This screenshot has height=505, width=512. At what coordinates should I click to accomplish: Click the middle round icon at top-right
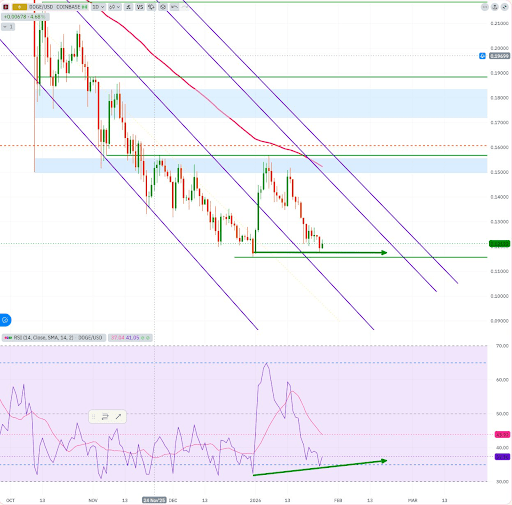click(x=495, y=7)
